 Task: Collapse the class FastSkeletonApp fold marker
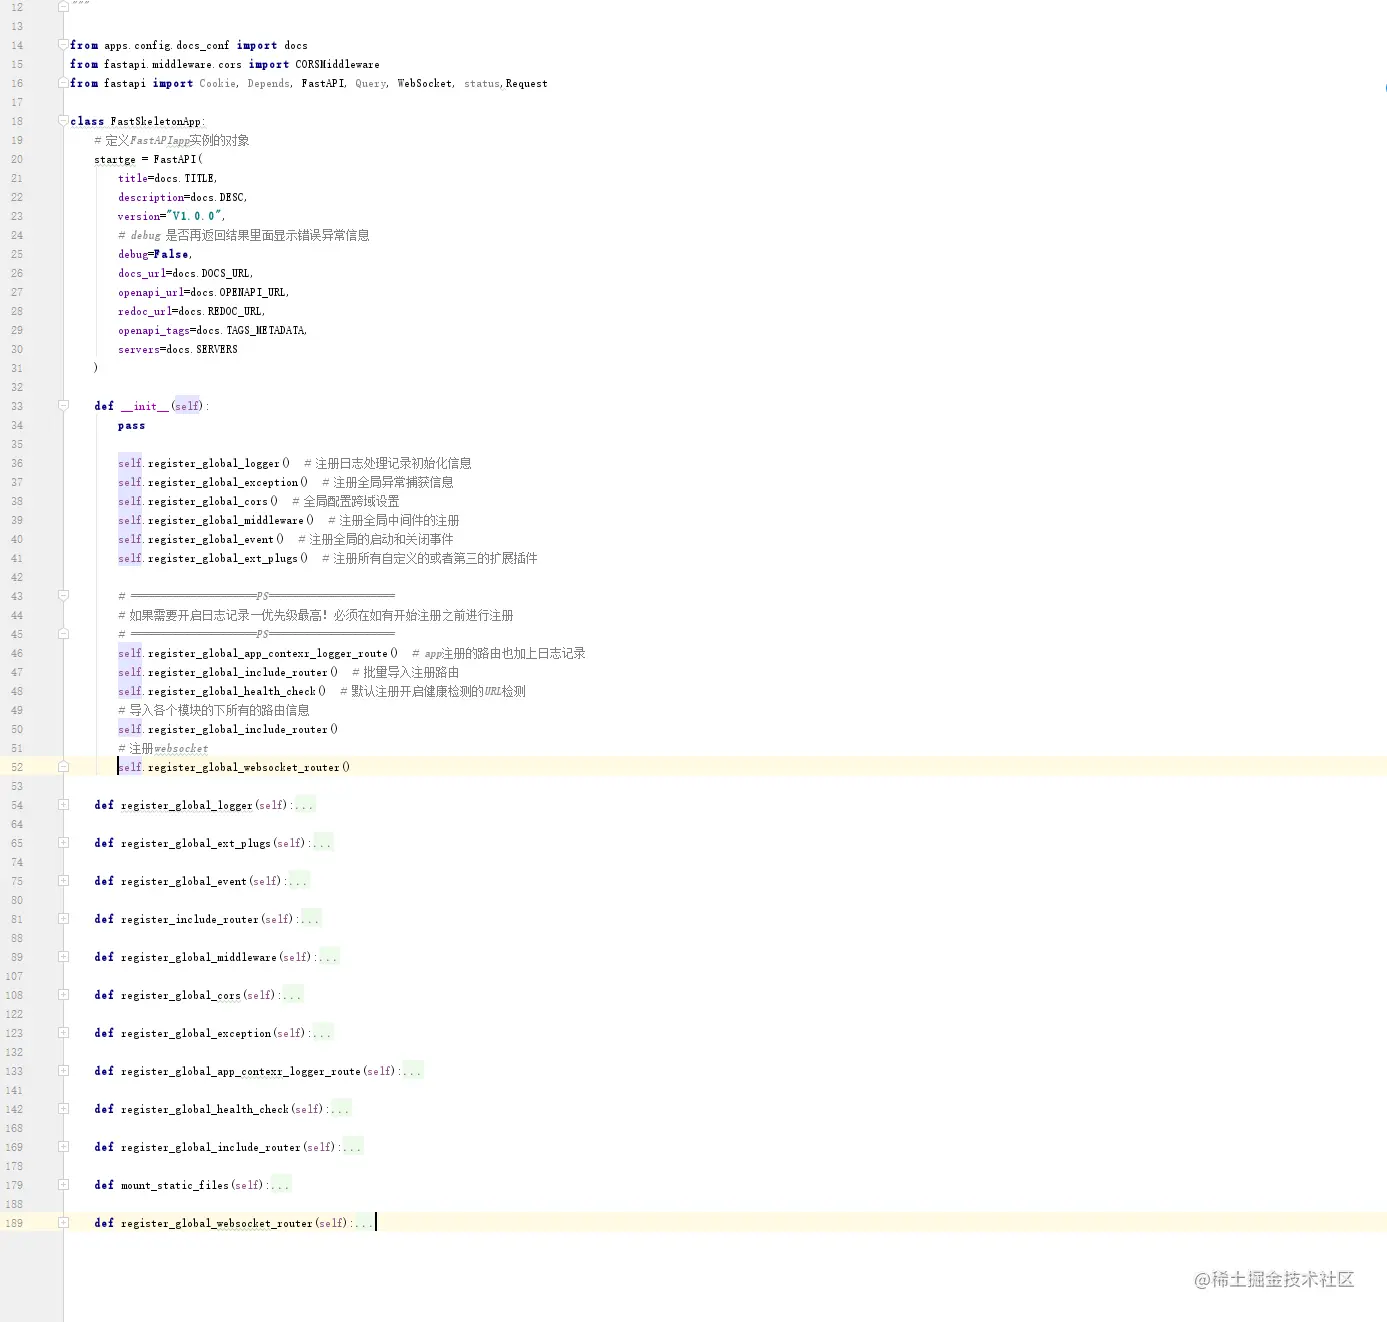63,121
